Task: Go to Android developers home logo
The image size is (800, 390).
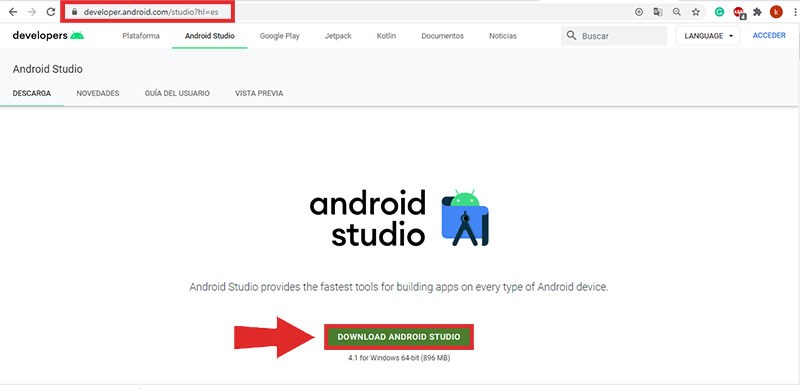Action: point(48,36)
